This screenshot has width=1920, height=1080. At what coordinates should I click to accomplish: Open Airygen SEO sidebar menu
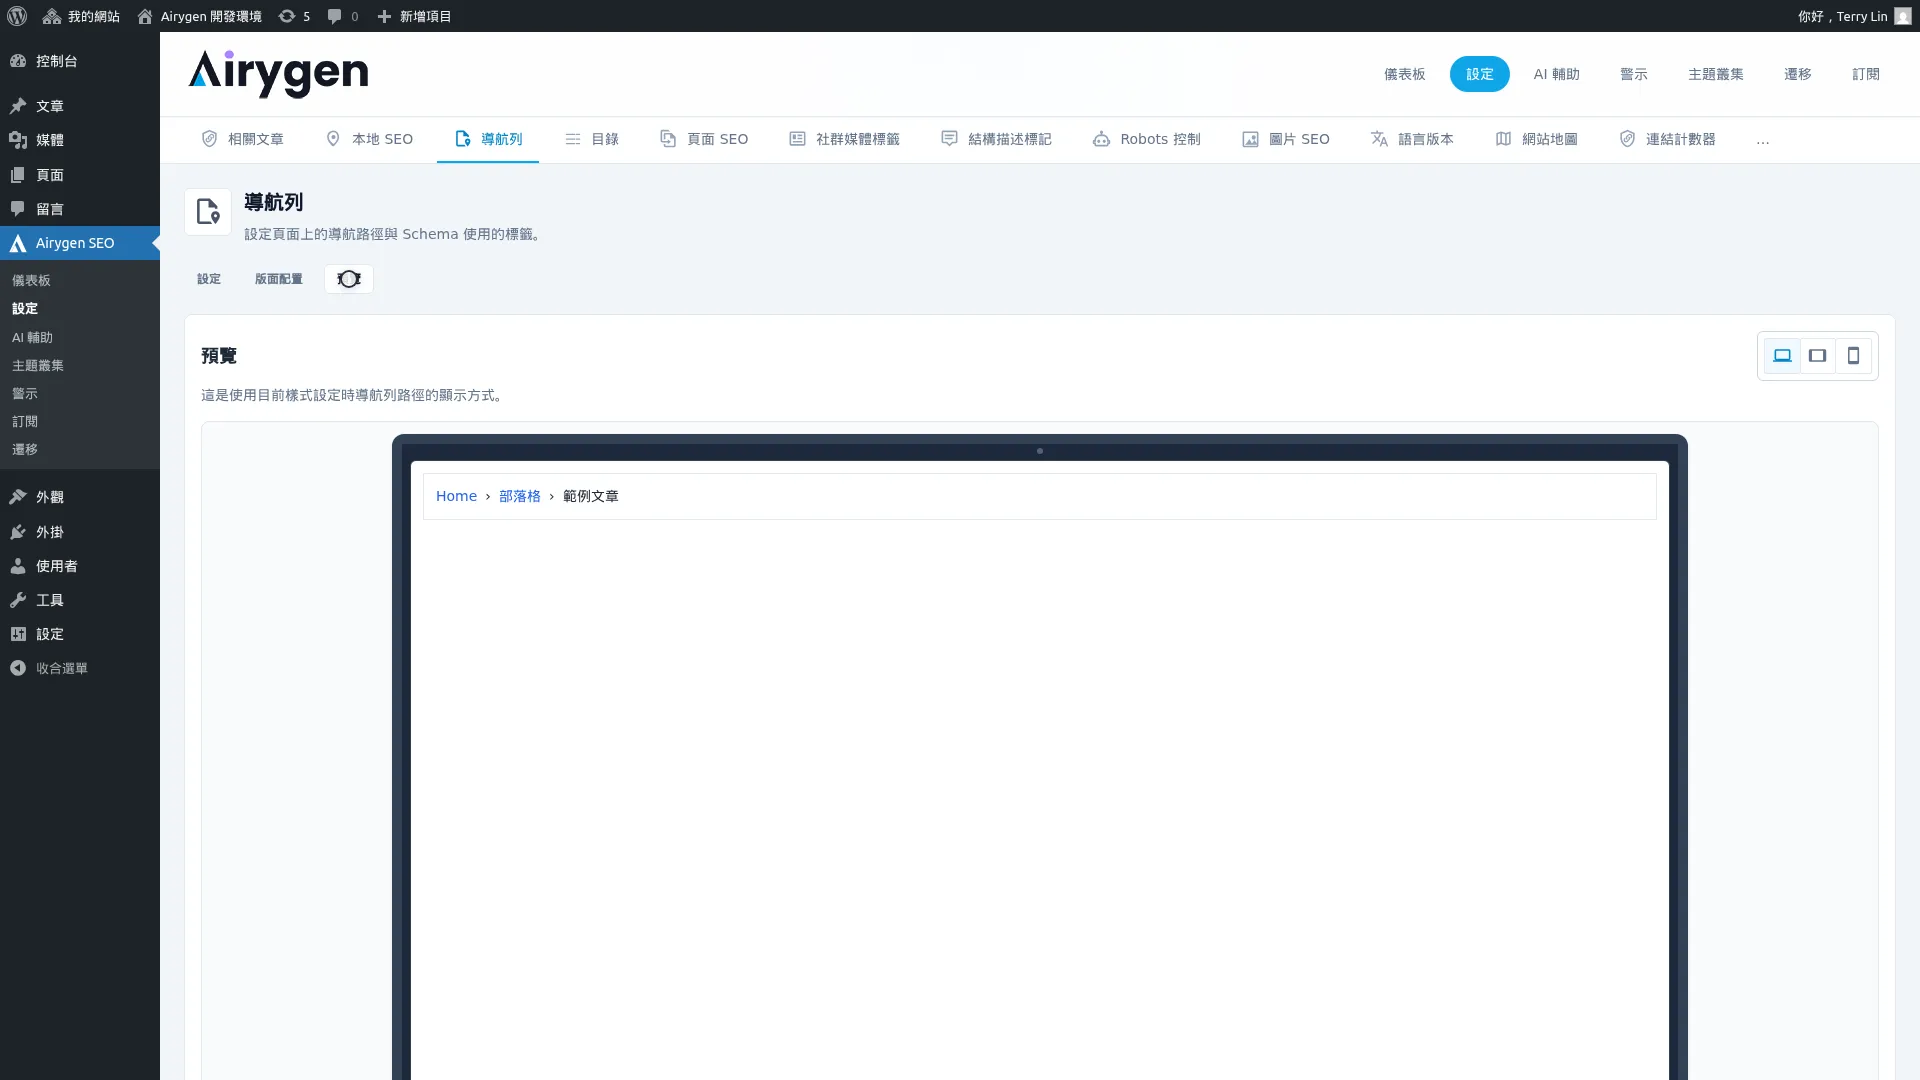80,243
